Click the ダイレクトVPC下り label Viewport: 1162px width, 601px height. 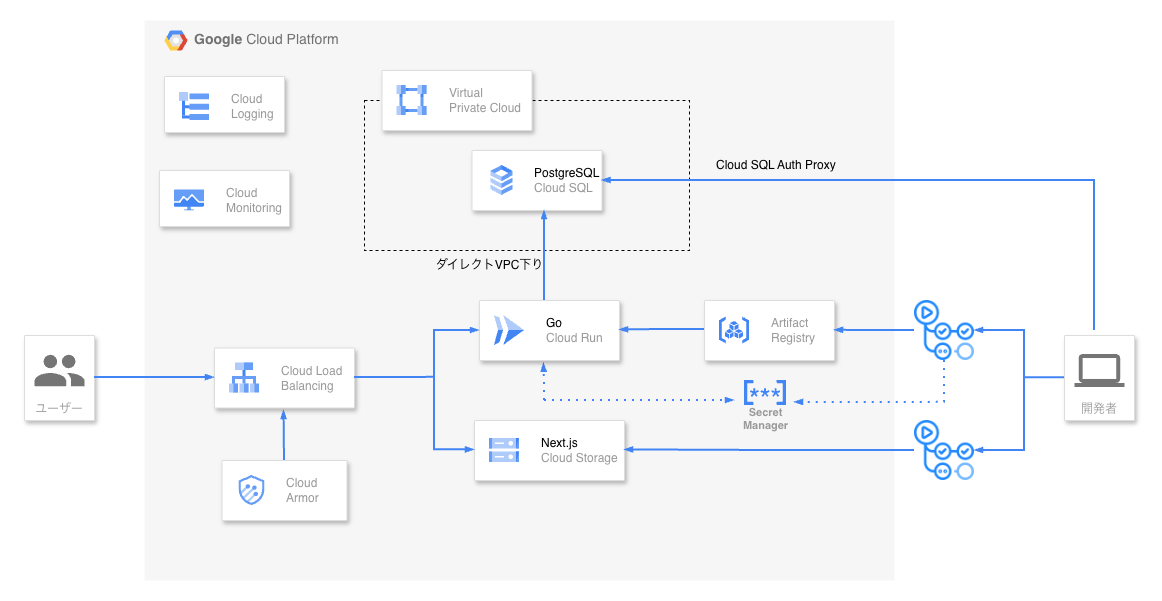coord(489,264)
